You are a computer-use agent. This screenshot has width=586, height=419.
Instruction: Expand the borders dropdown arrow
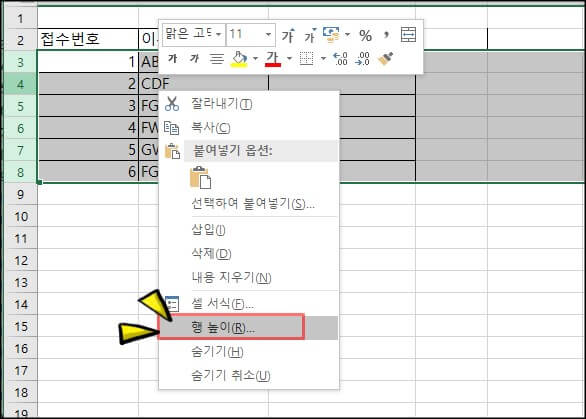[x=323, y=59]
